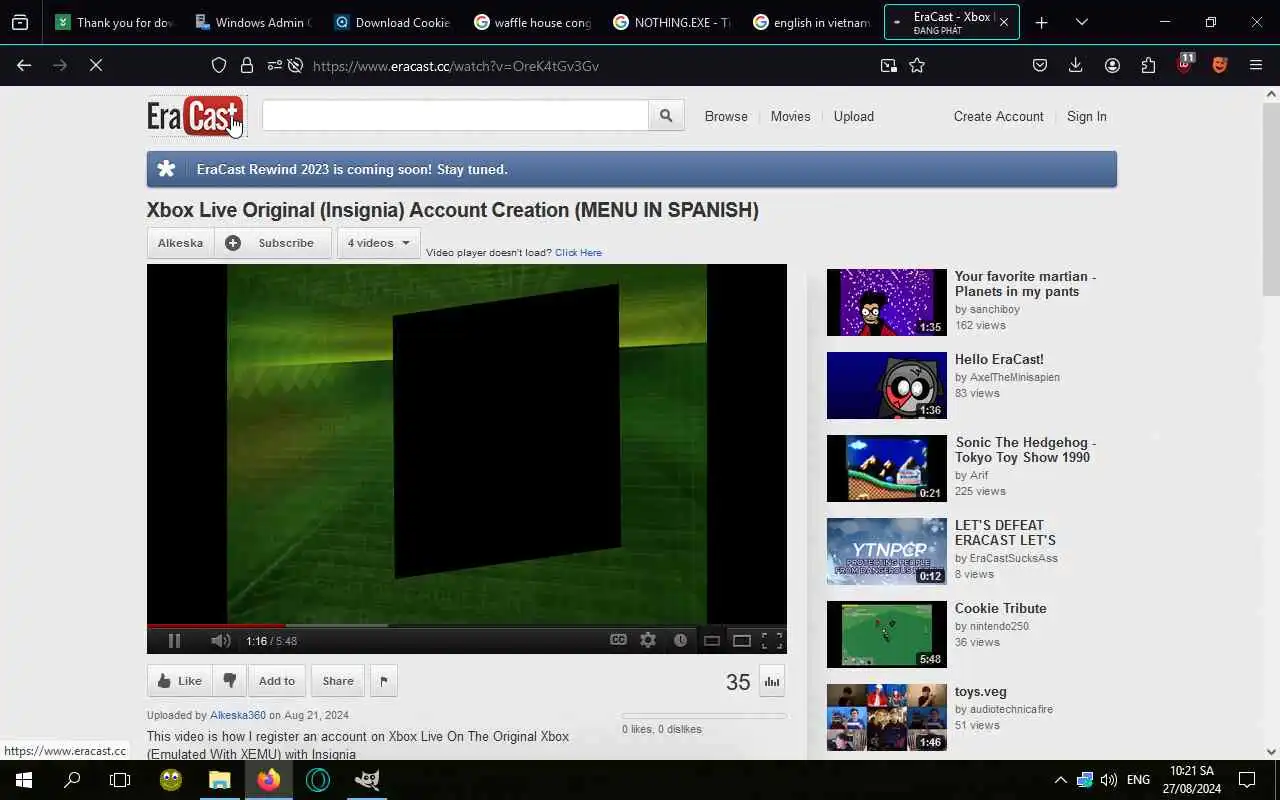Seek in the video progress bar
The image size is (1280, 800).
[x=467, y=626]
